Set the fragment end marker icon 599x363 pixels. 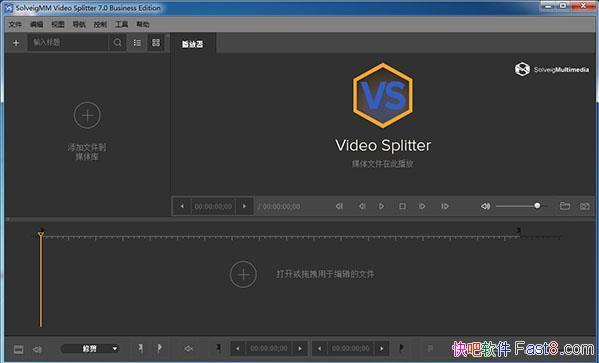click(401, 347)
